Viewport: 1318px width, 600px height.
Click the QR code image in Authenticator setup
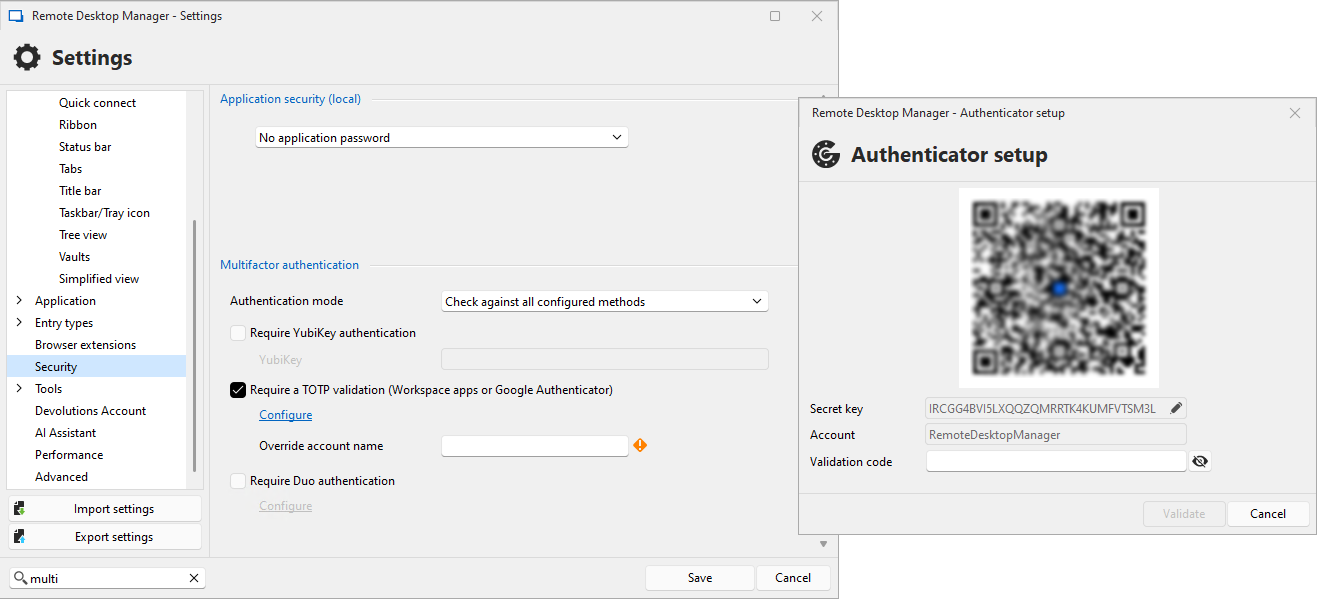[1059, 288]
